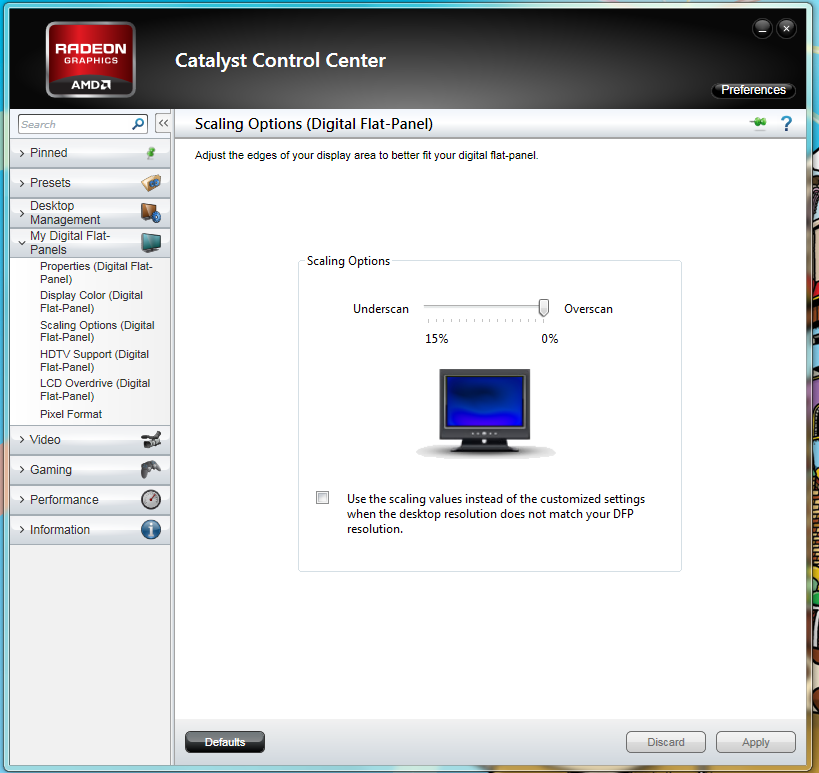819x773 pixels.
Task: Open help via the blue question mark icon
Action: click(785, 124)
